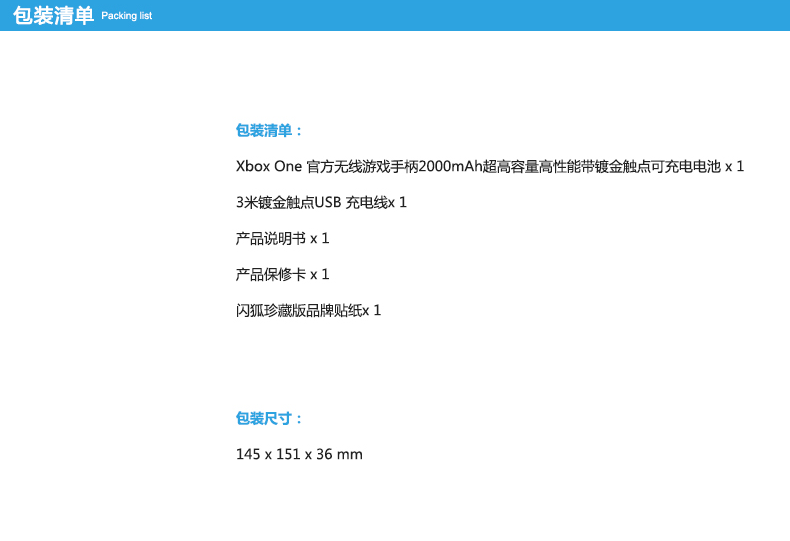Select the blue 包装清单： section heading

point(269,130)
